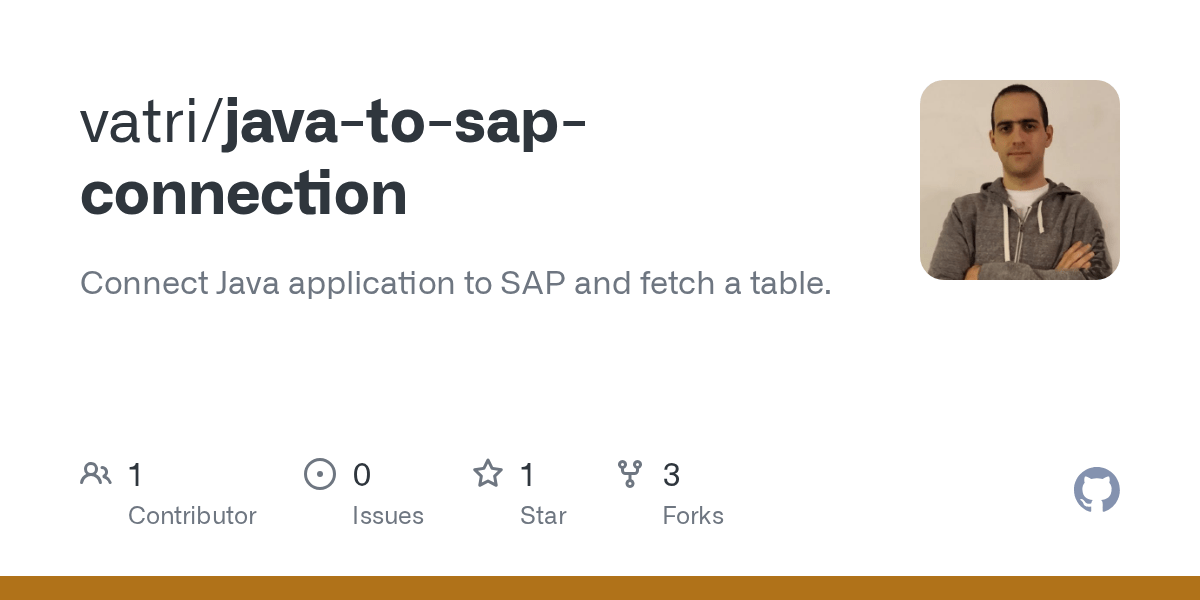Click the contributors people icon

(96, 474)
